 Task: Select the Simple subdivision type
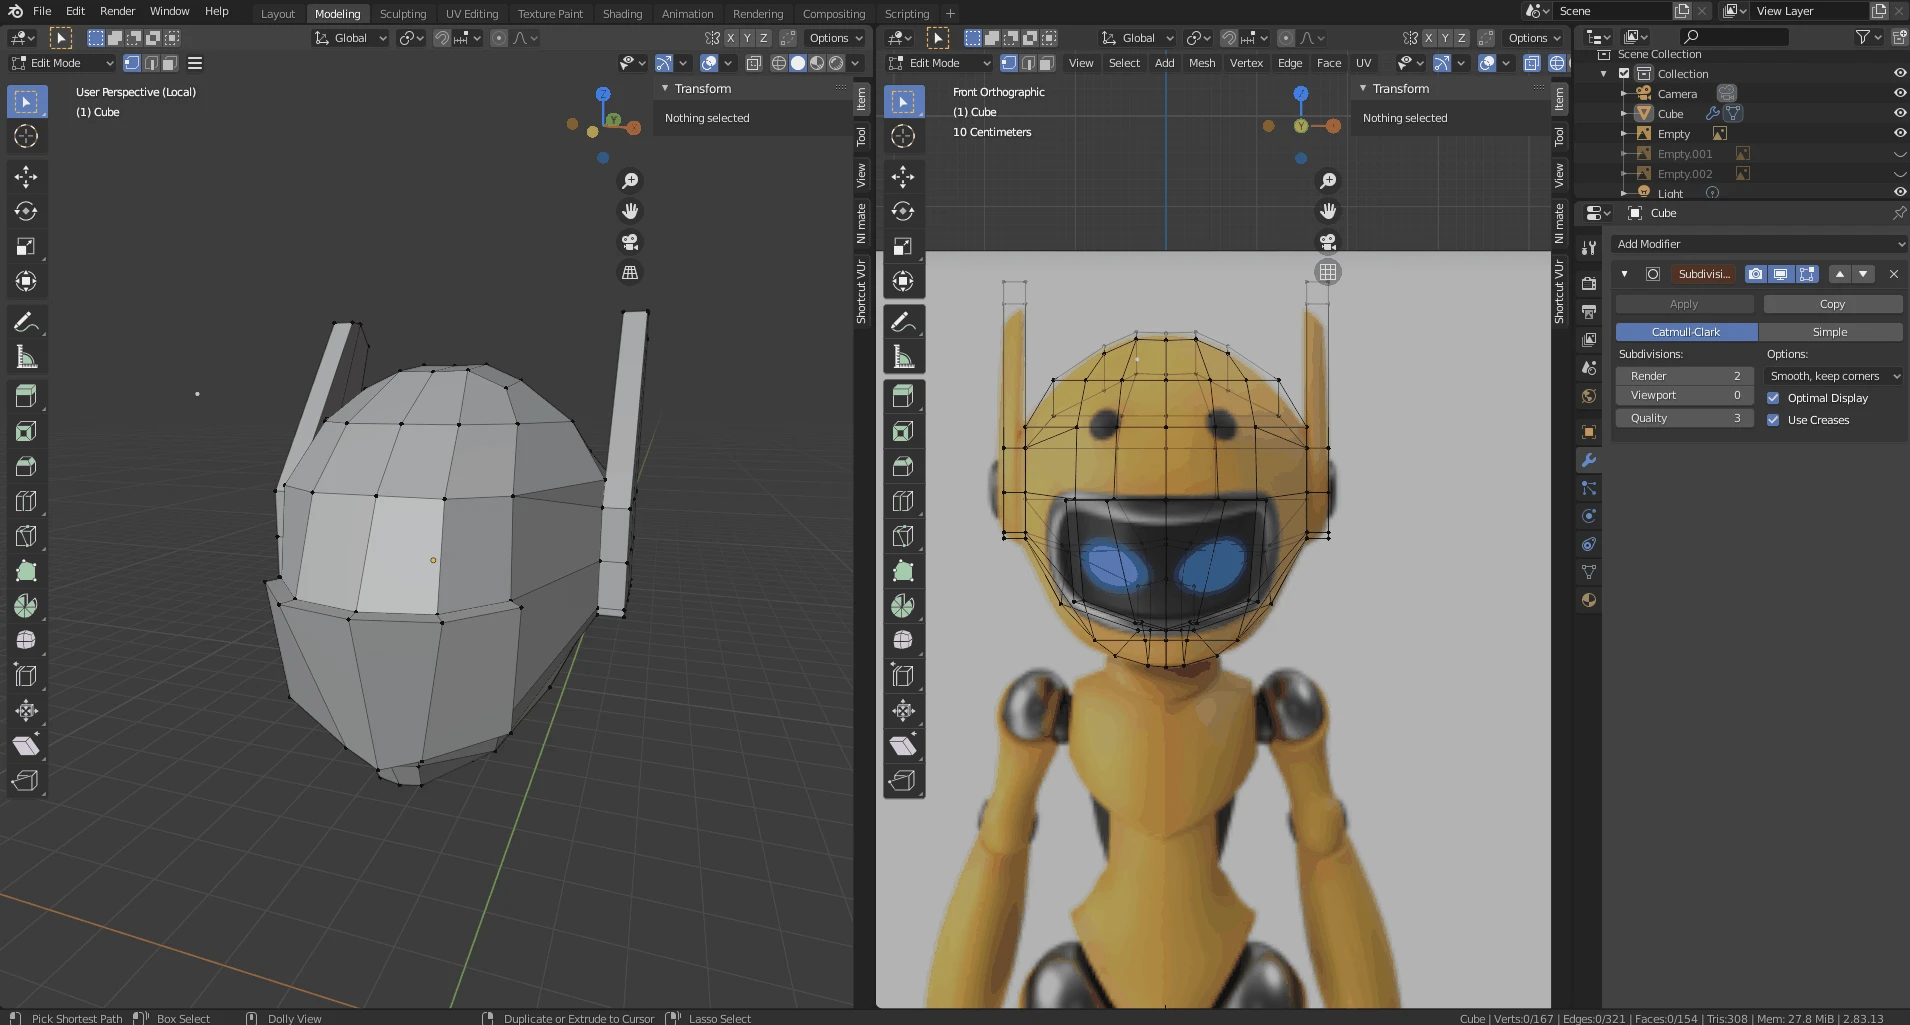[x=1830, y=332]
